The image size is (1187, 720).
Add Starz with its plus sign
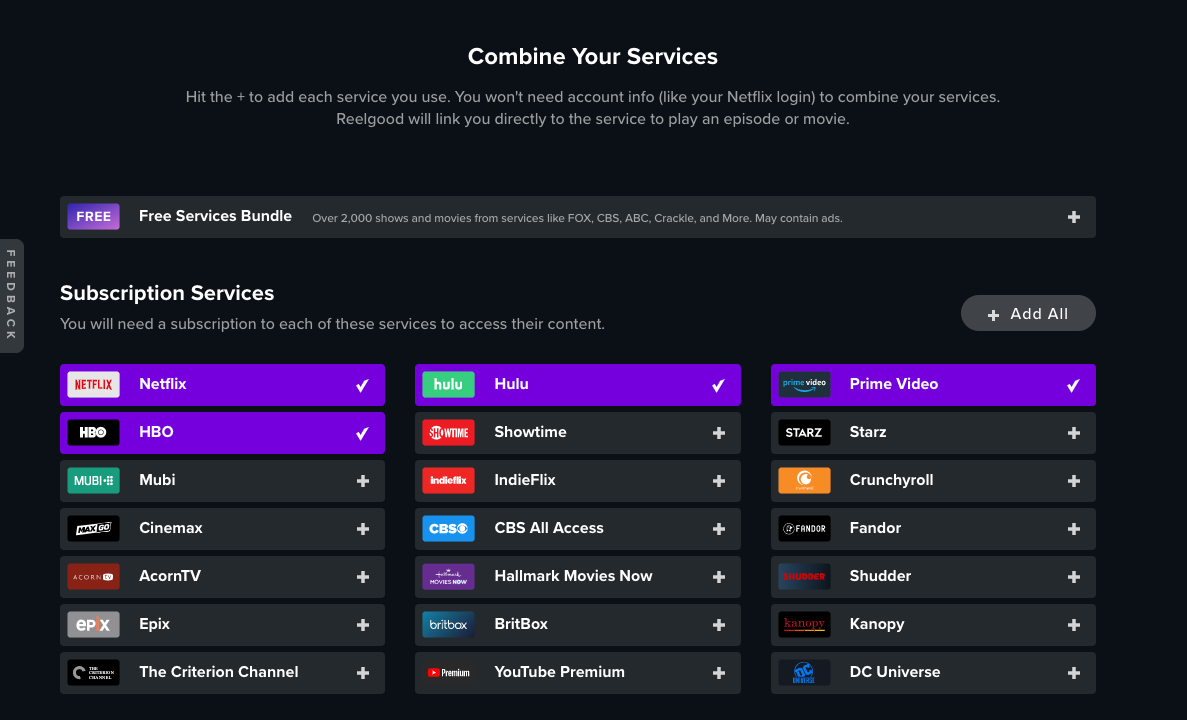pos(1073,433)
